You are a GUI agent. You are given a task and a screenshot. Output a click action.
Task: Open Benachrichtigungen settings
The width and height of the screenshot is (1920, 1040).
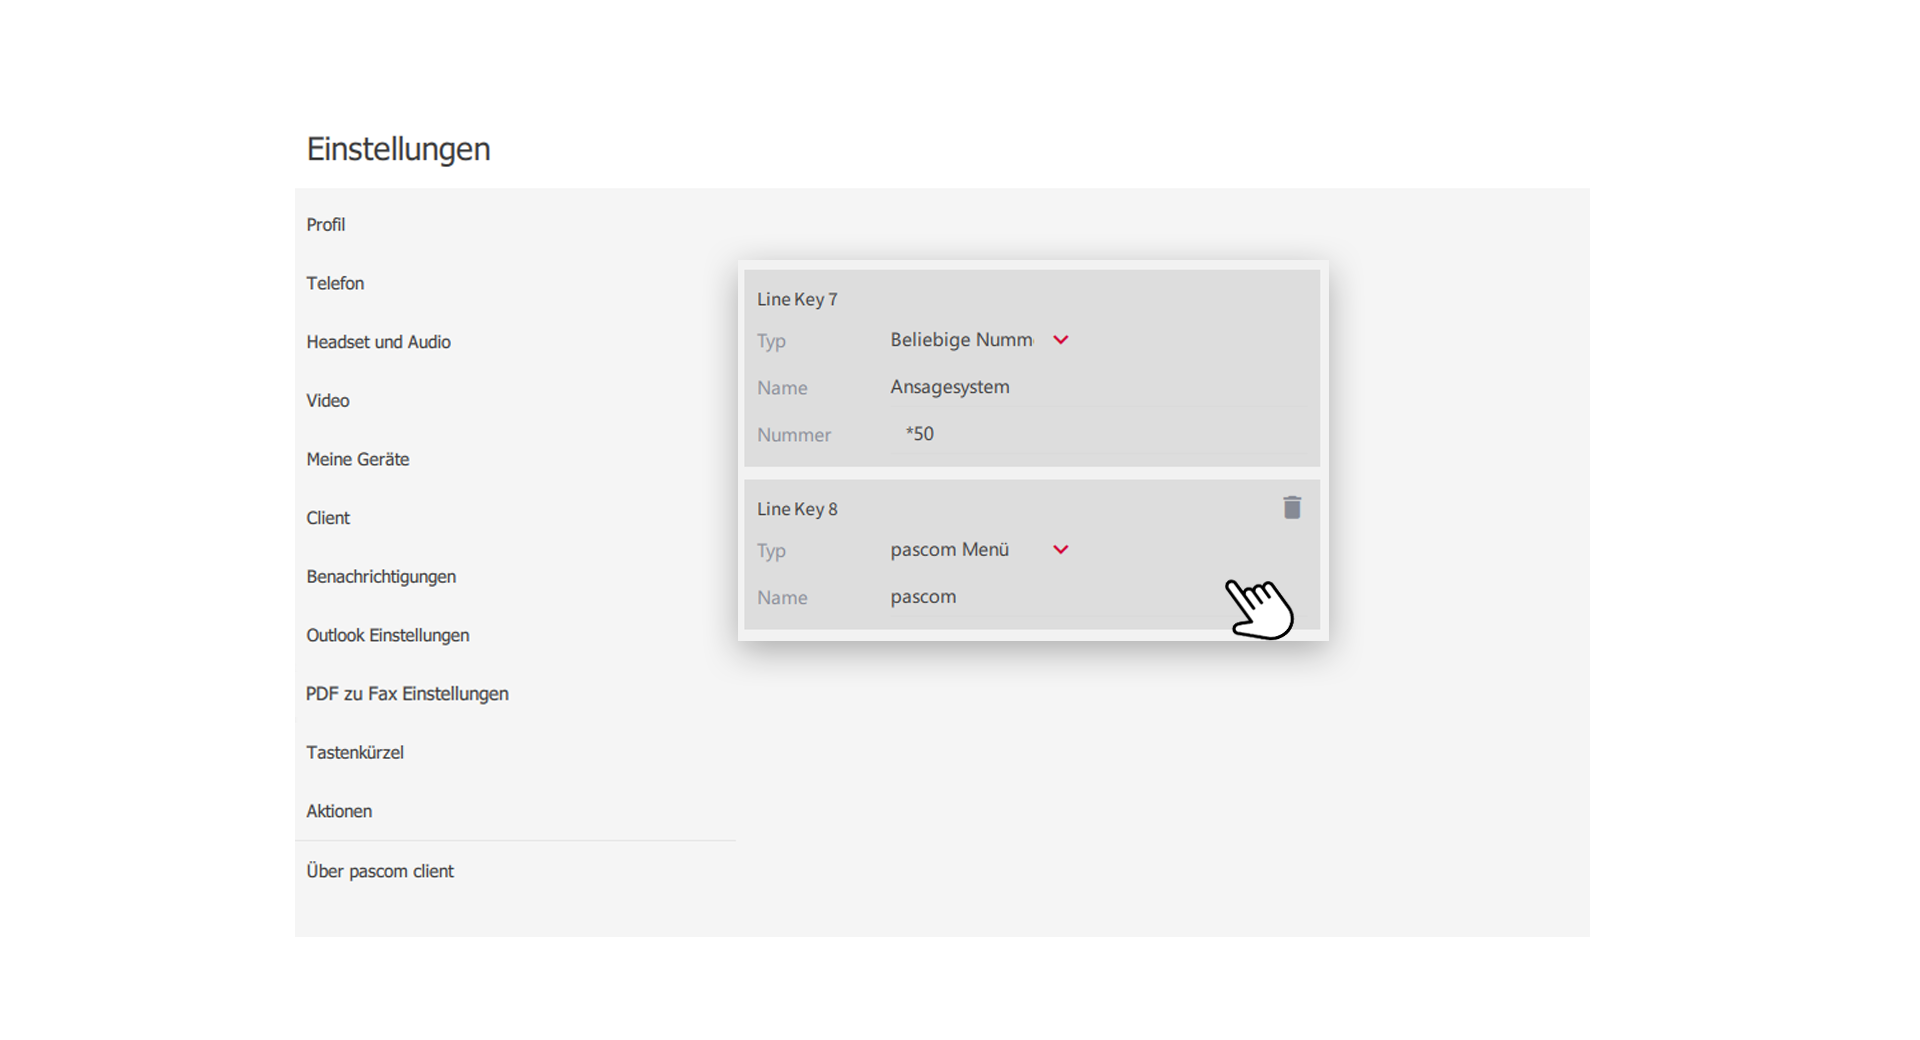(x=381, y=577)
